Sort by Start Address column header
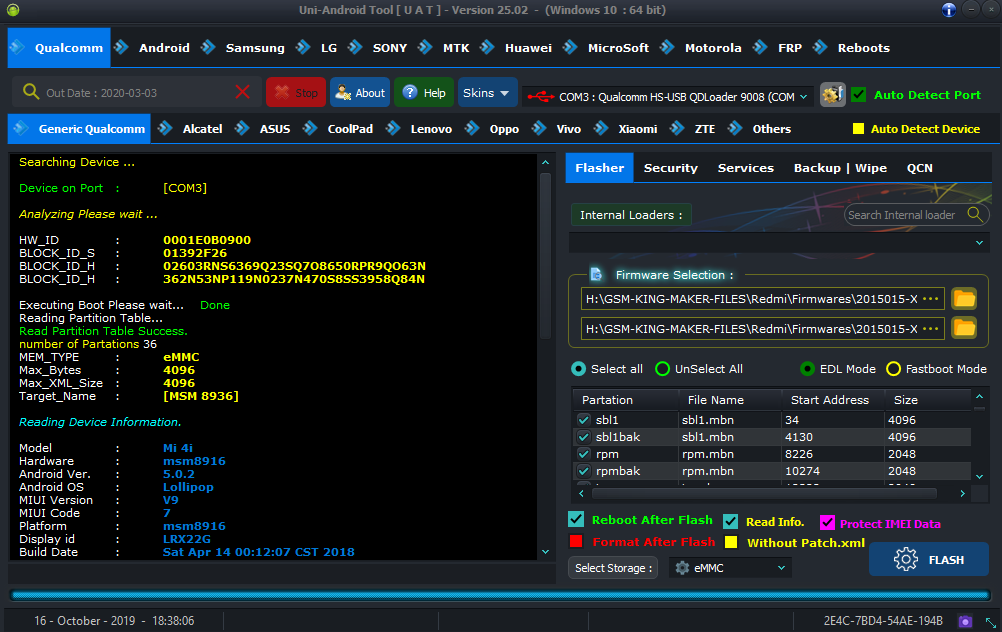The height and width of the screenshot is (632, 1002). point(829,400)
